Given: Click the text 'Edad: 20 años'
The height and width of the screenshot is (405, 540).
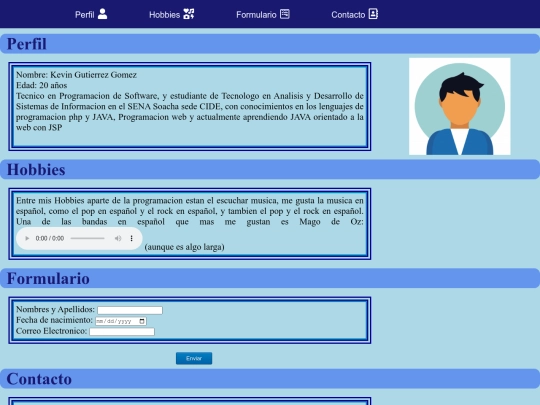Looking at the screenshot, I should click(x=42, y=85).
